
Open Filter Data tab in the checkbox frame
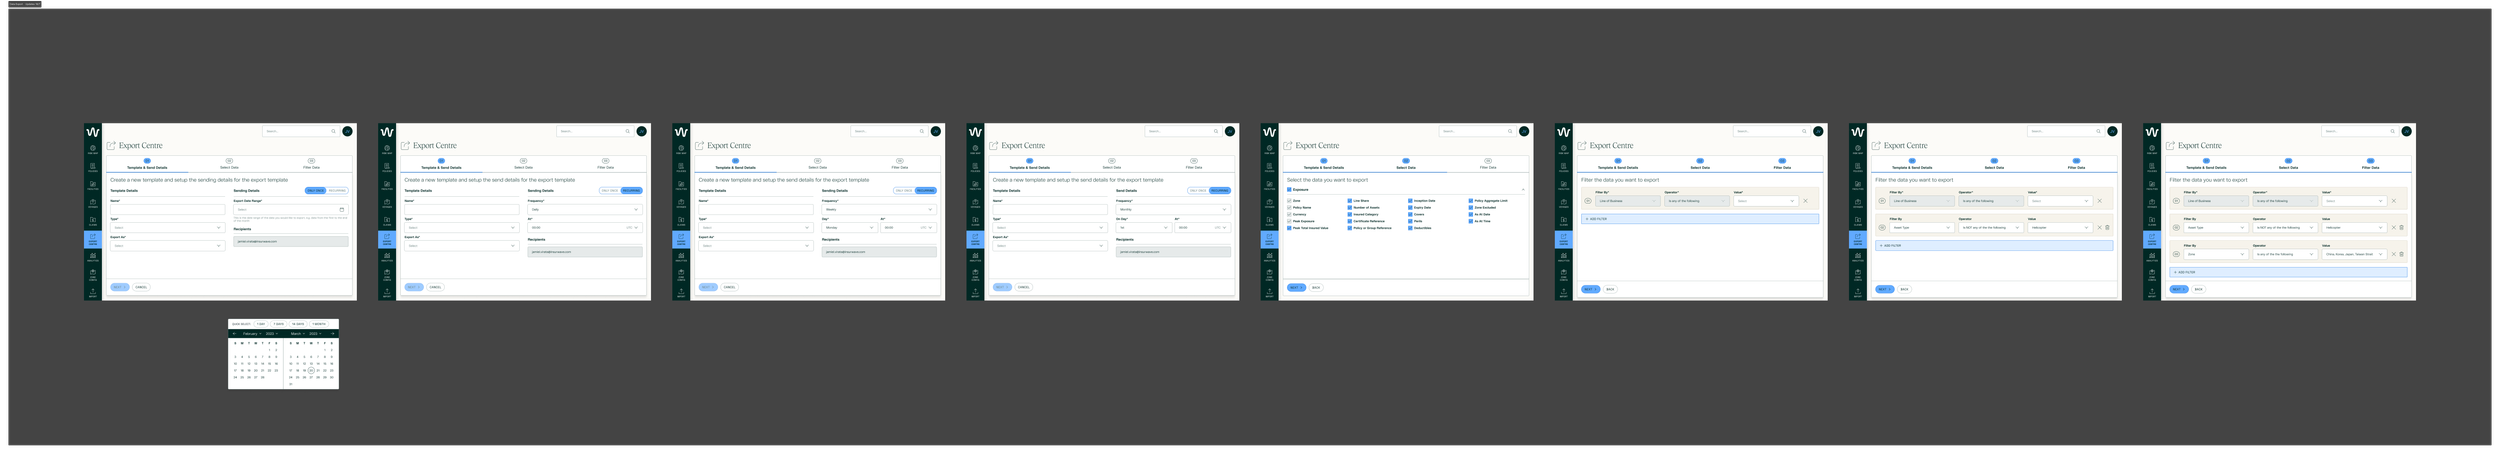[1488, 164]
